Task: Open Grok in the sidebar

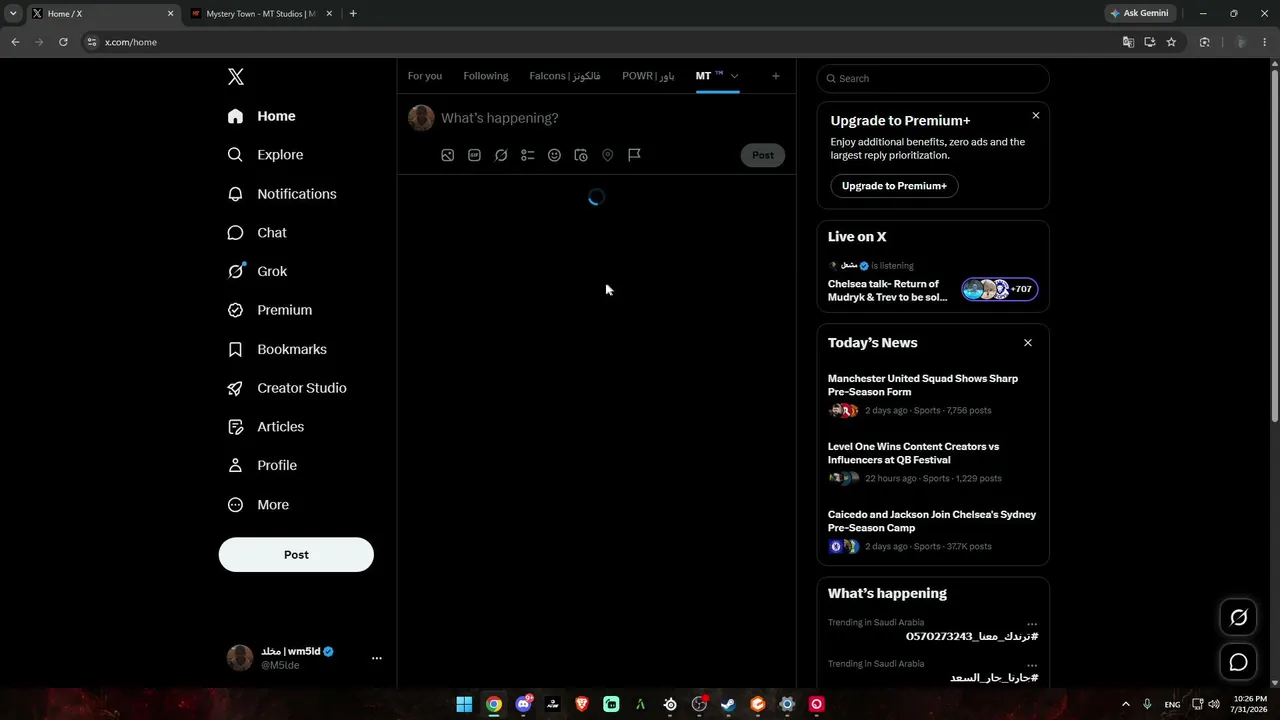Action: coord(257,271)
